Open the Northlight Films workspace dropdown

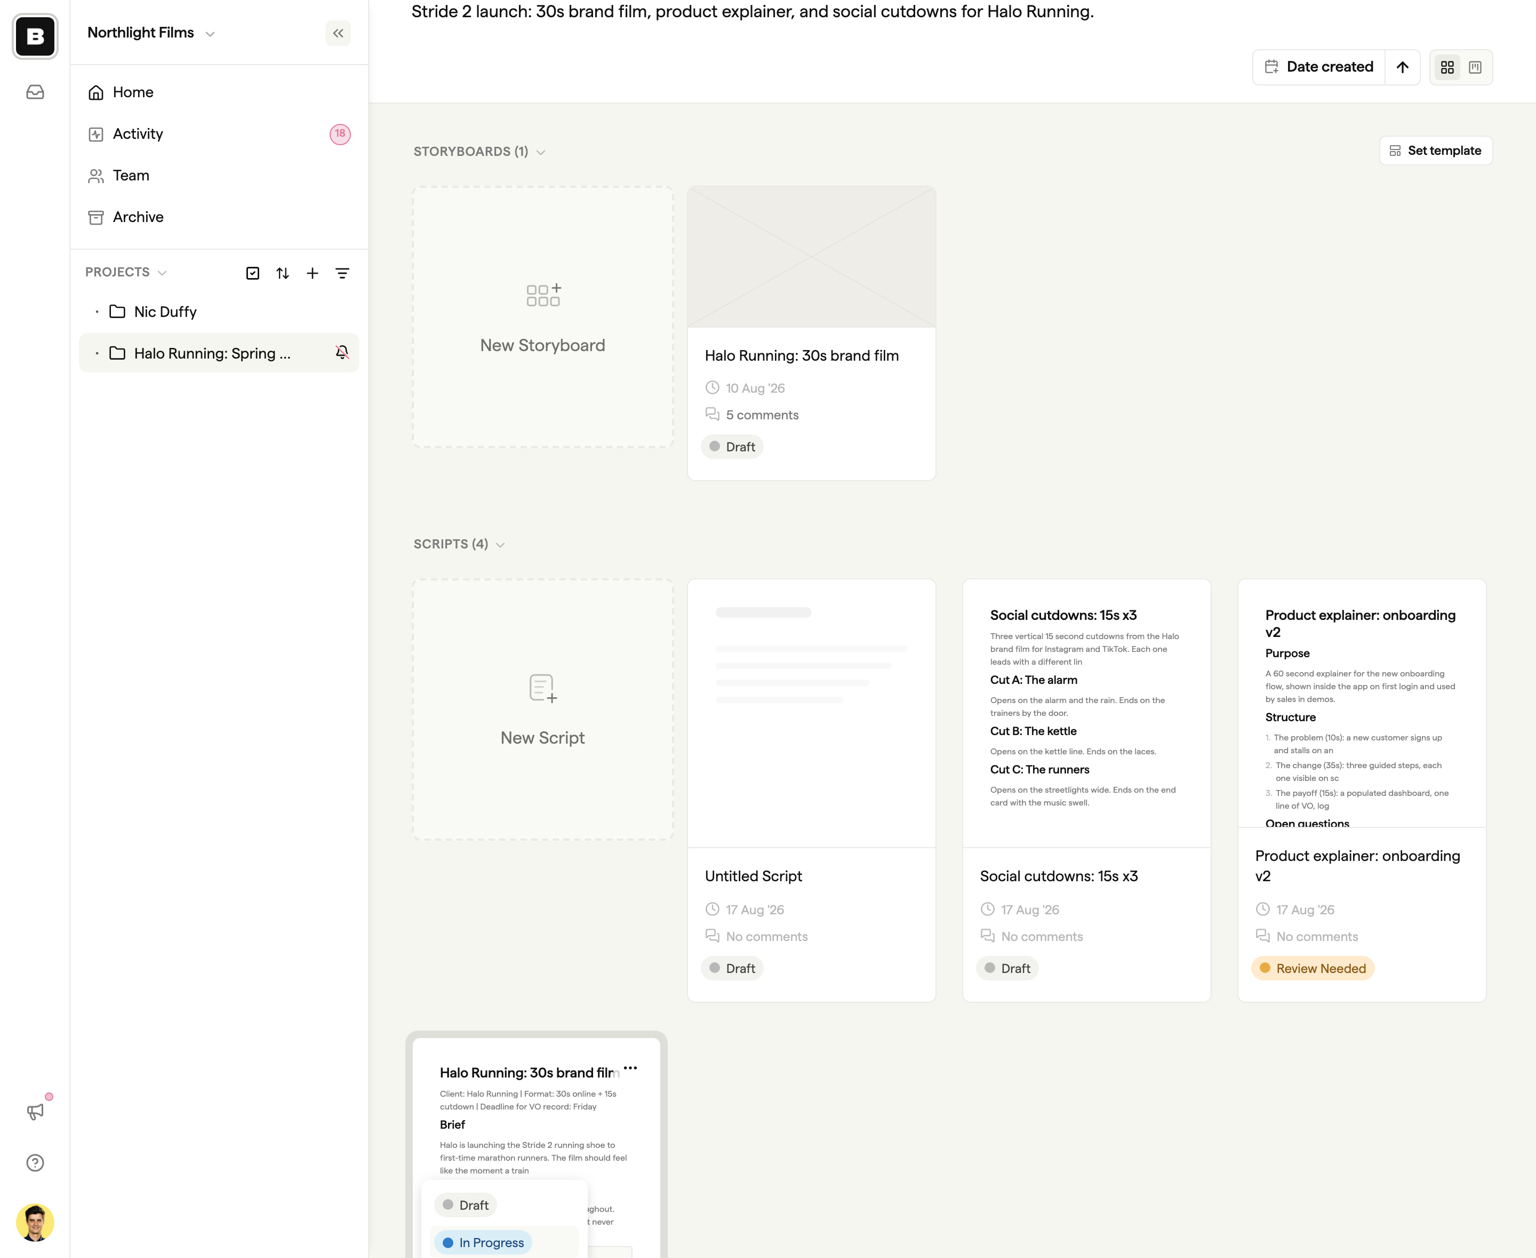click(151, 33)
